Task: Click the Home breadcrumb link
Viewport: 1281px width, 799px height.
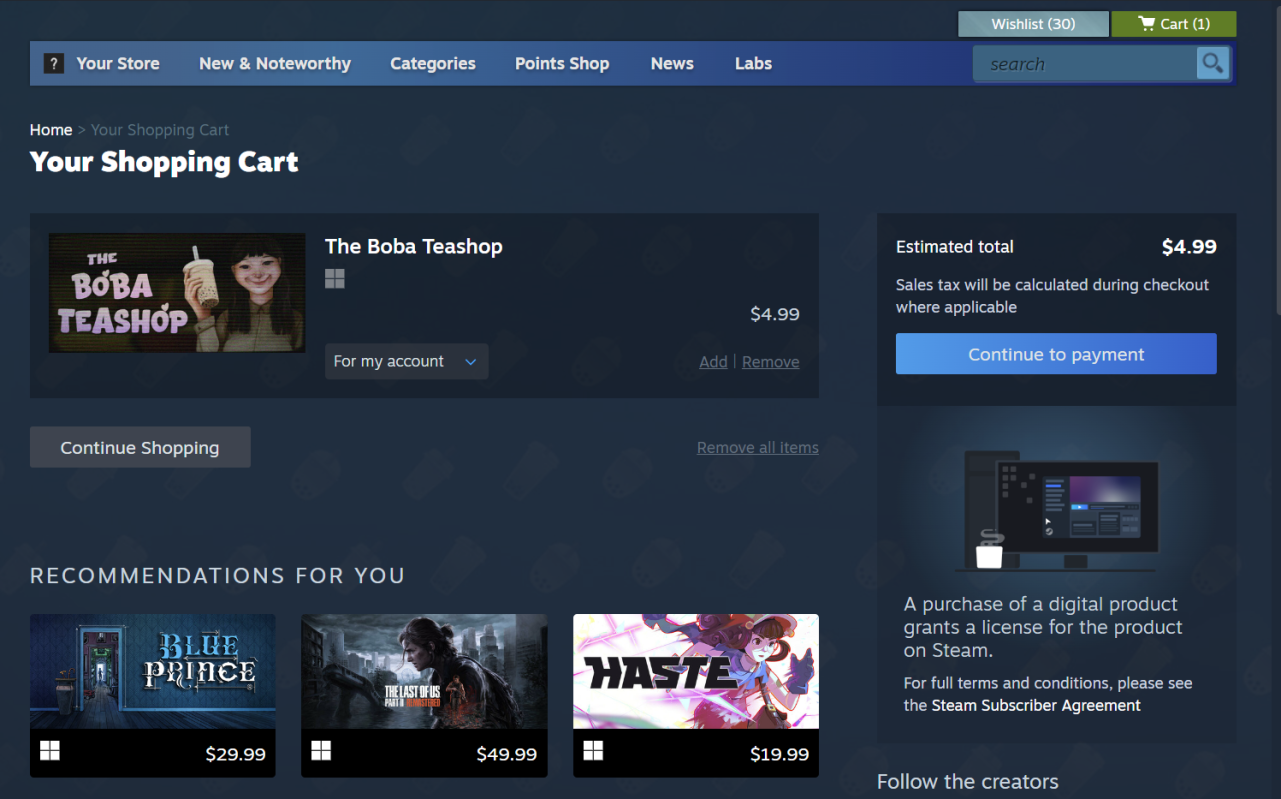Action: click(51, 130)
